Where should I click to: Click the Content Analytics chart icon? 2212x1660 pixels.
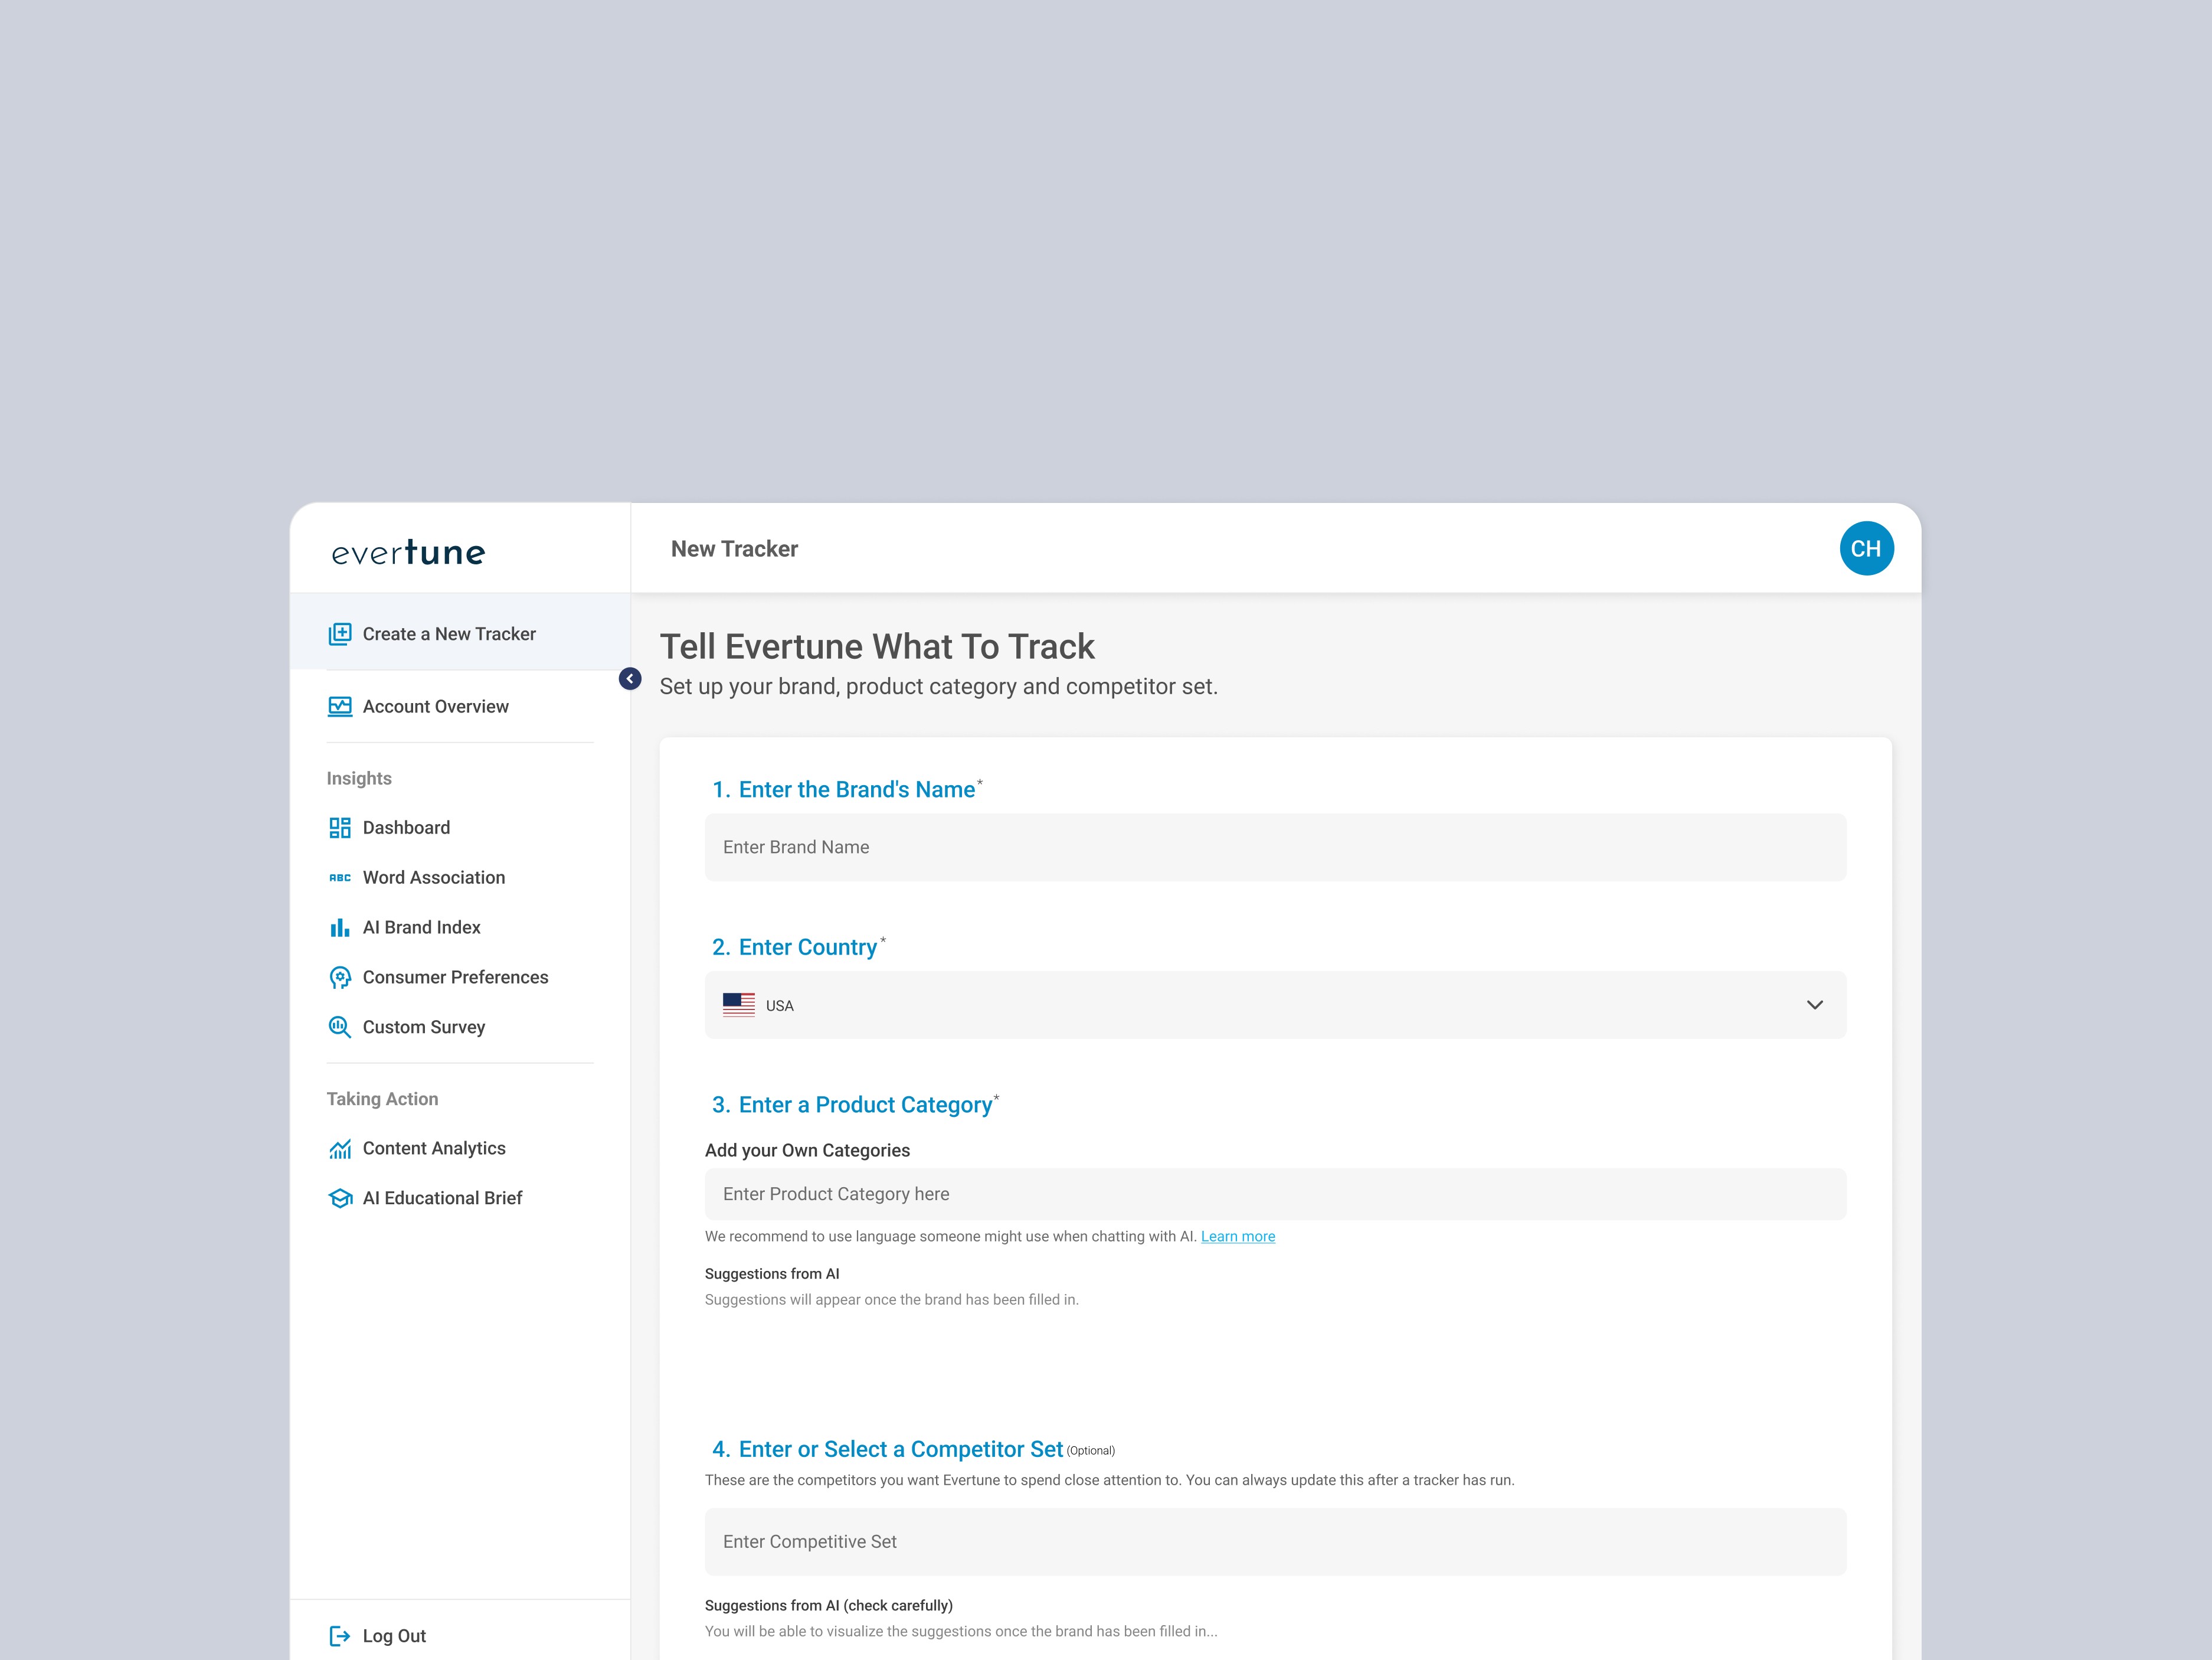tap(340, 1149)
